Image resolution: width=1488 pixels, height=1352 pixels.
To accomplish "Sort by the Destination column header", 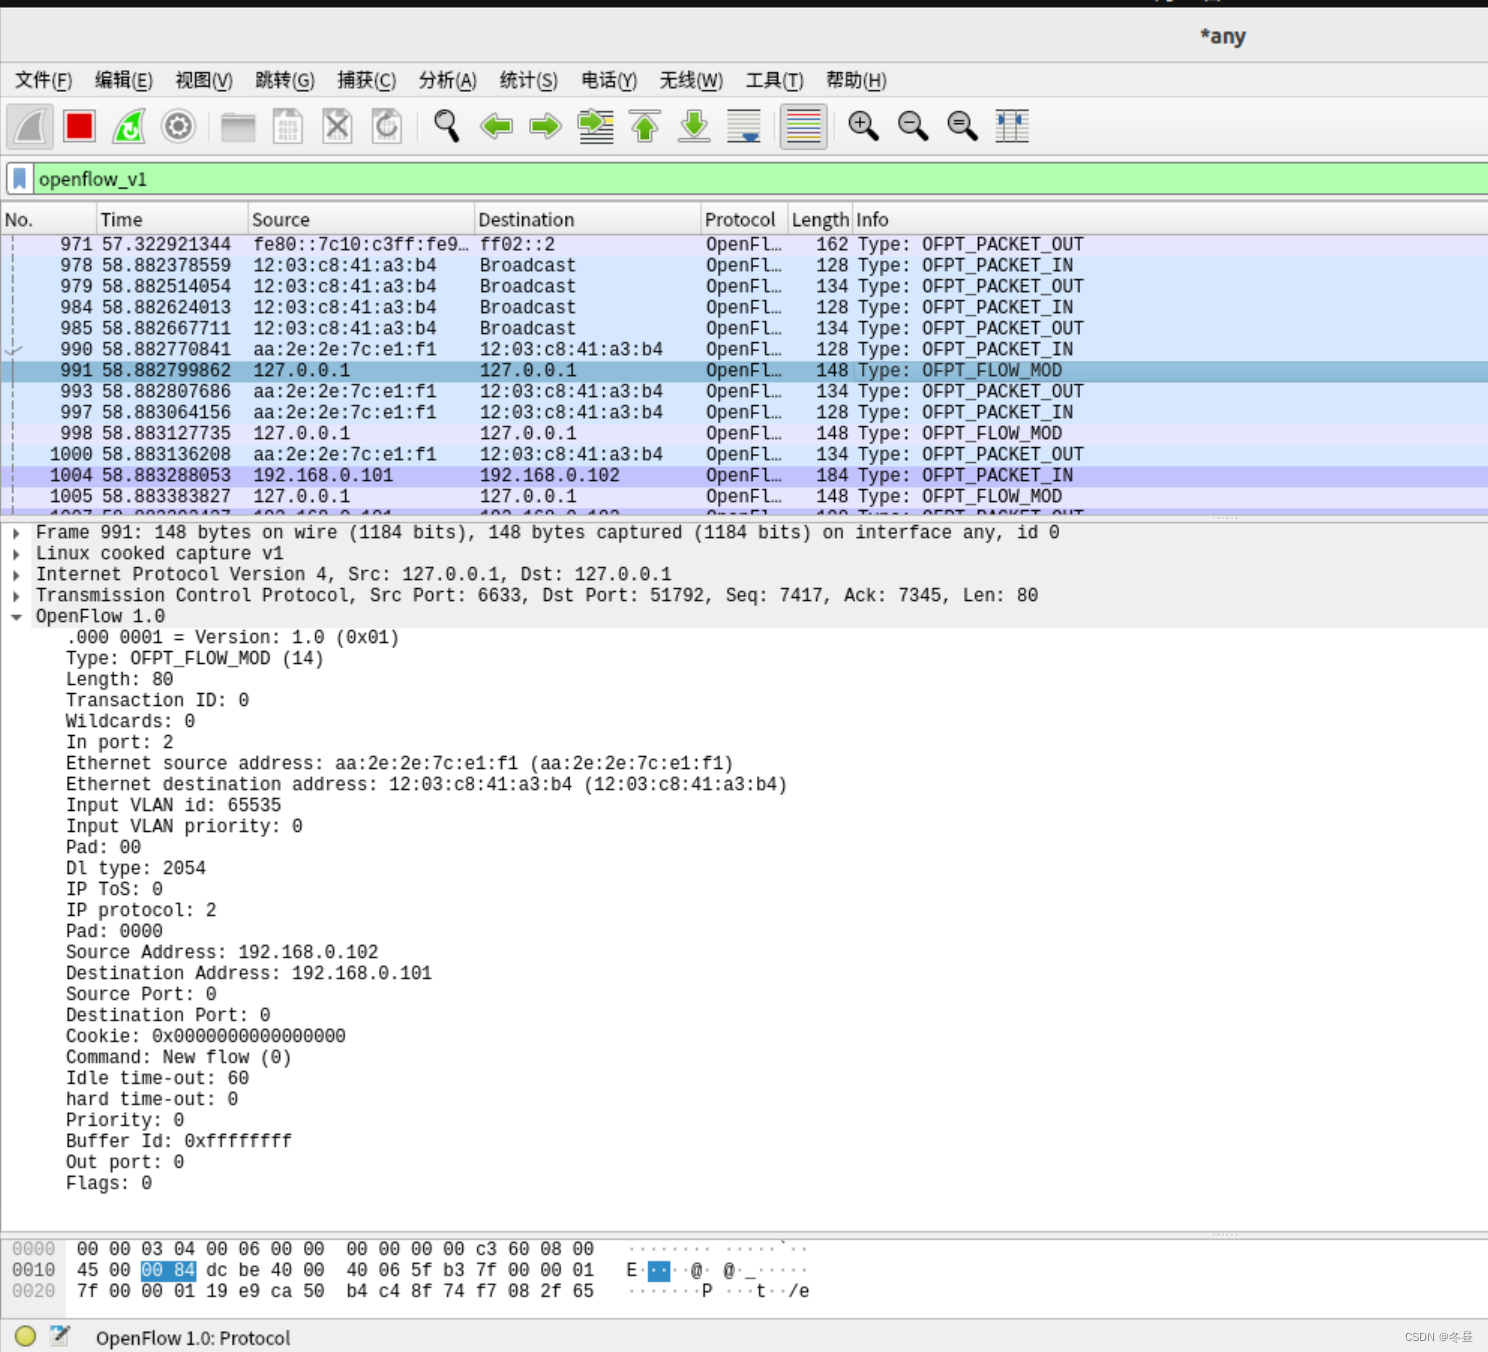I will pyautogui.click(x=588, y=219).
